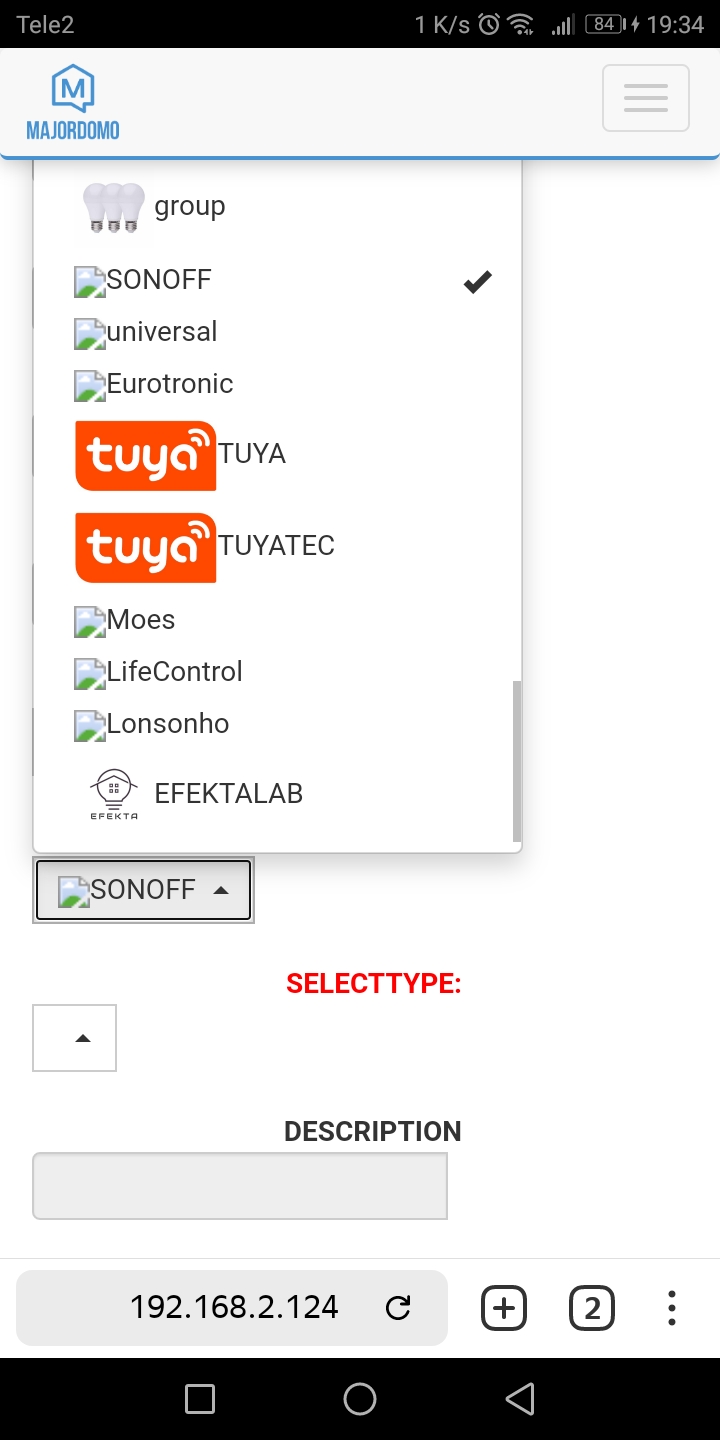The height and width of the screenshot is (1440, 720).
Task: Click the checkmark next to SONOFF
Action: click(x=477, y=282)
